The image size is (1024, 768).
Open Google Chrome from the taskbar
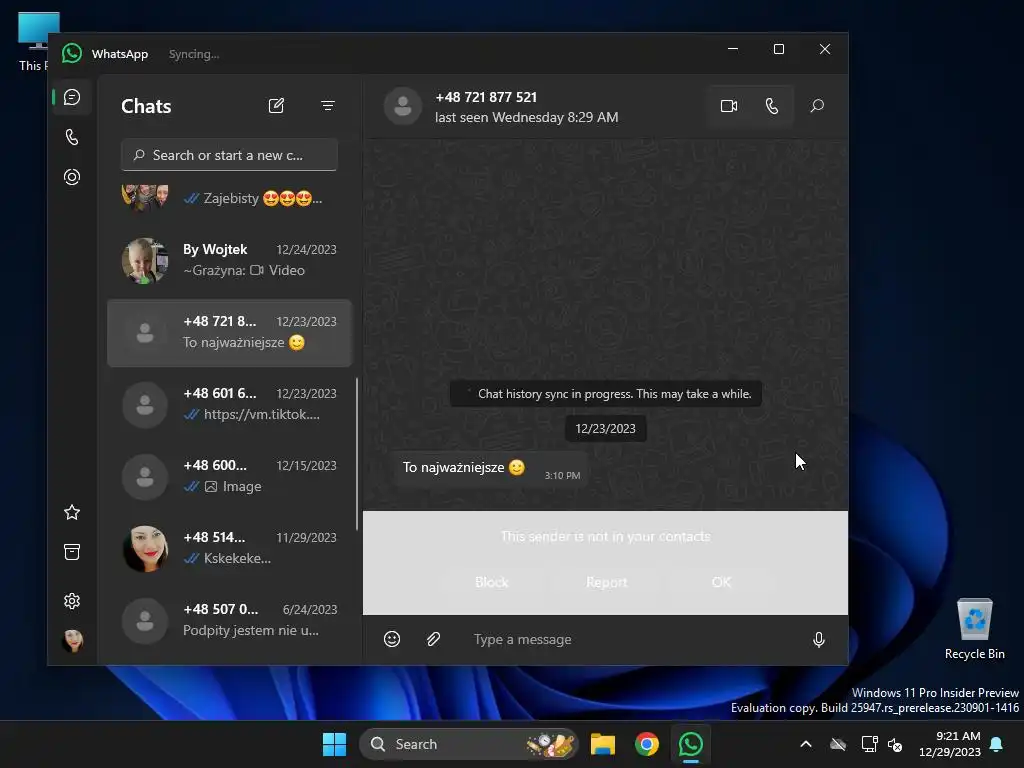(647, 744)
